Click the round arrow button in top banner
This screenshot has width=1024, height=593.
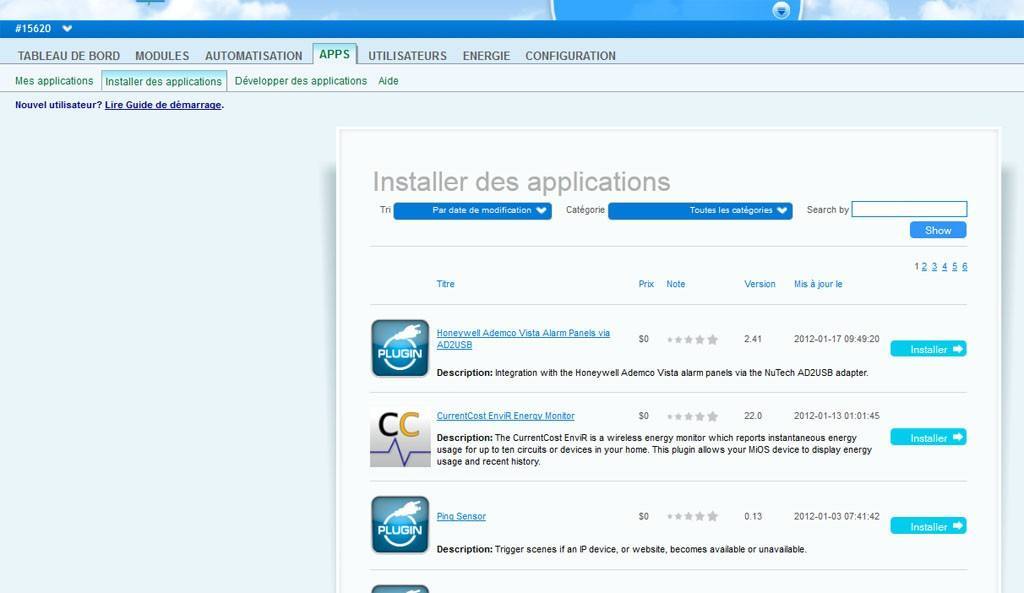pos(781,10)
